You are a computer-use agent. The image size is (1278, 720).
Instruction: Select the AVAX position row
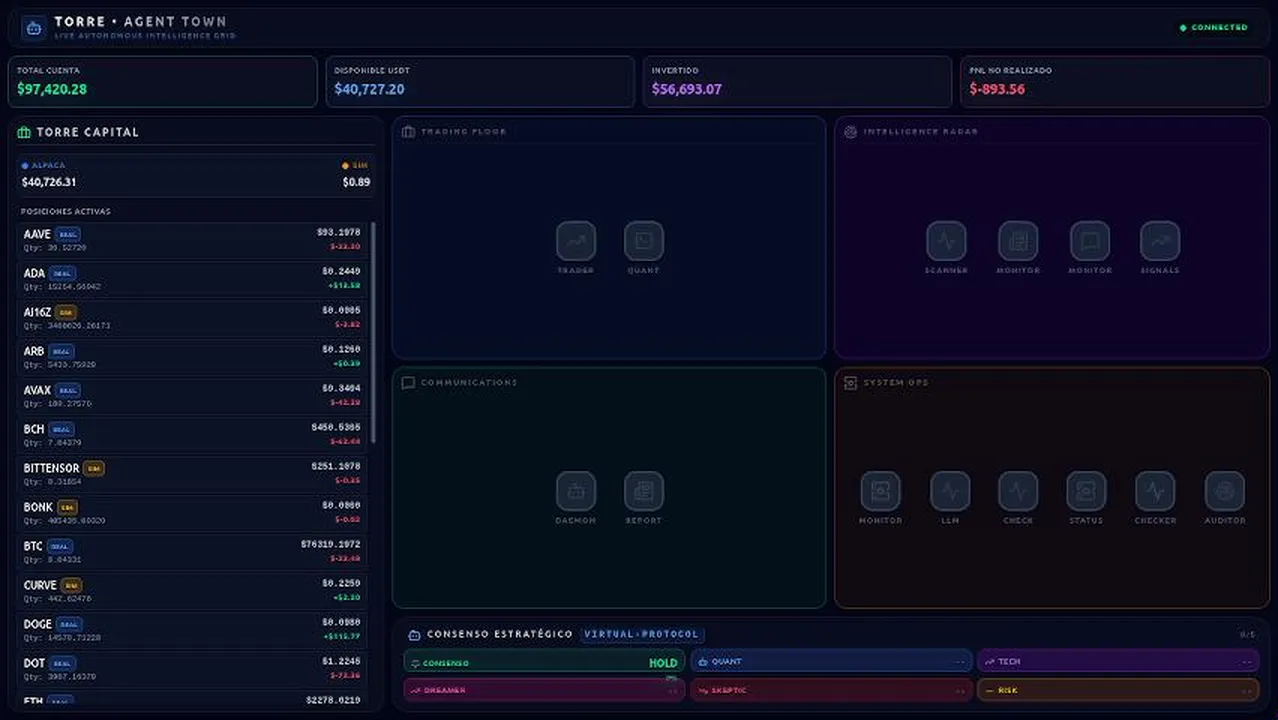point(192,396)
